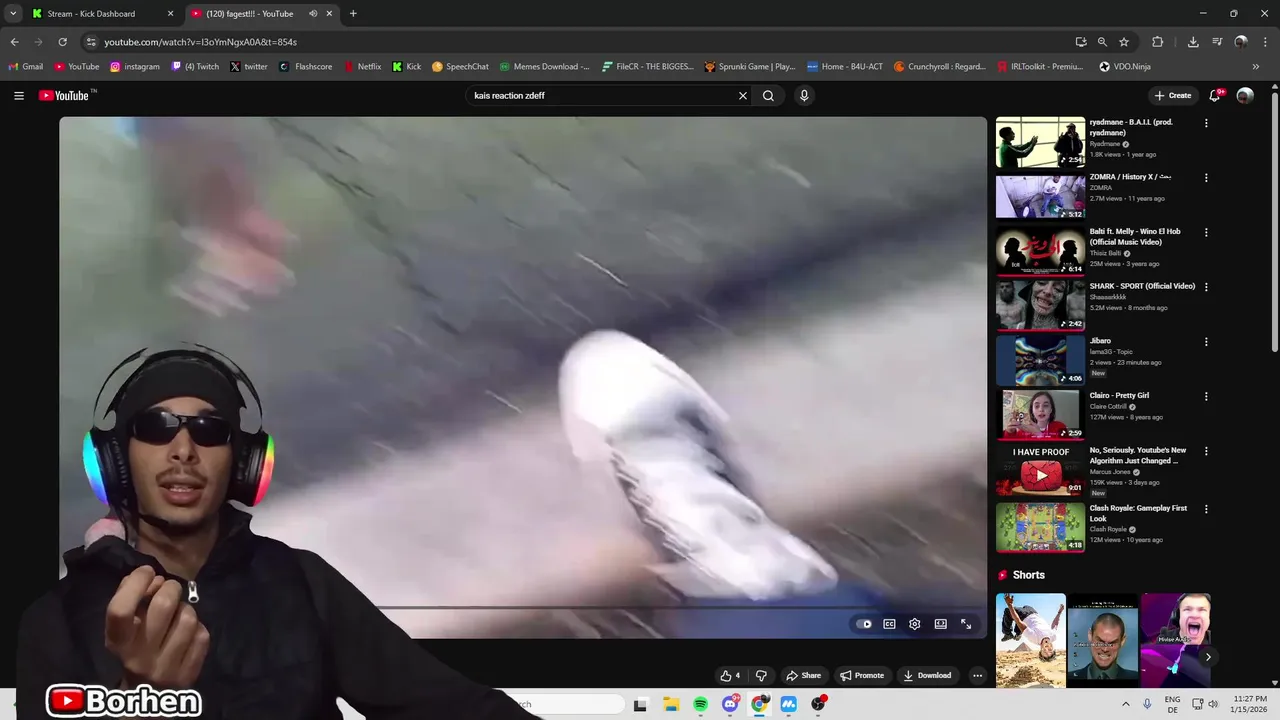Image resolution: width=1280 pixels, height=720 pixels.
Task: Open the VDO.Ninja bookmark
Action: pyautogui.click(x=1125, y=67)
